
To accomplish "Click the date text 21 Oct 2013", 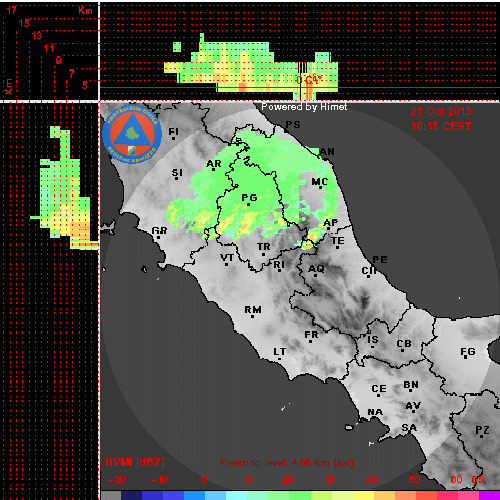I will coord(441,111).
